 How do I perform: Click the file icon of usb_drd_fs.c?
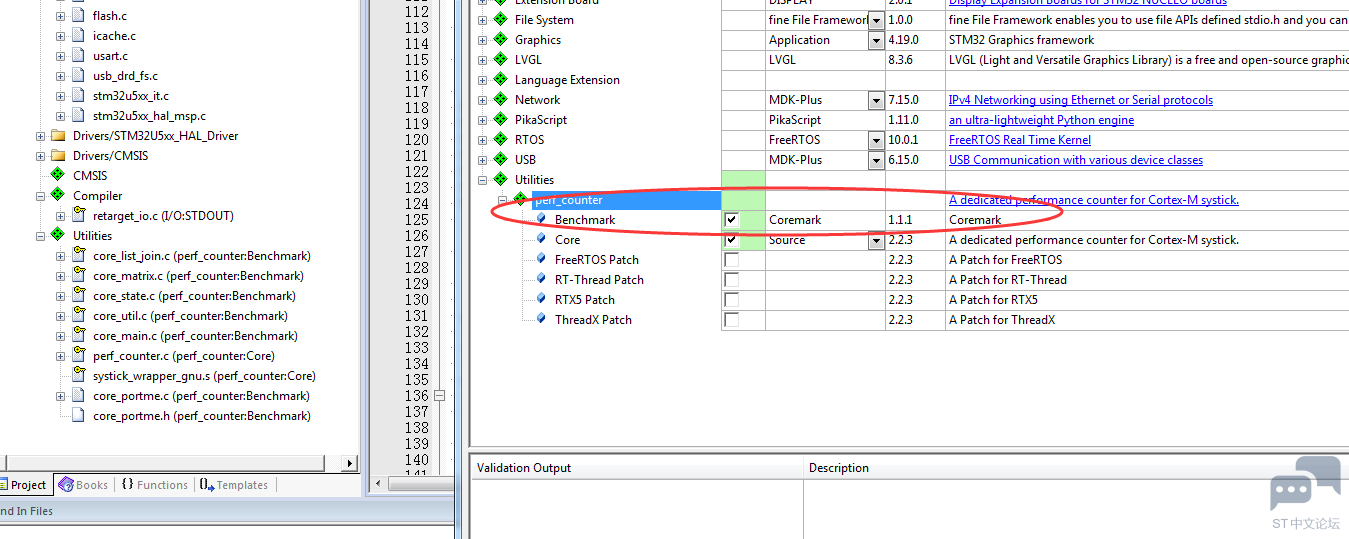79,76
